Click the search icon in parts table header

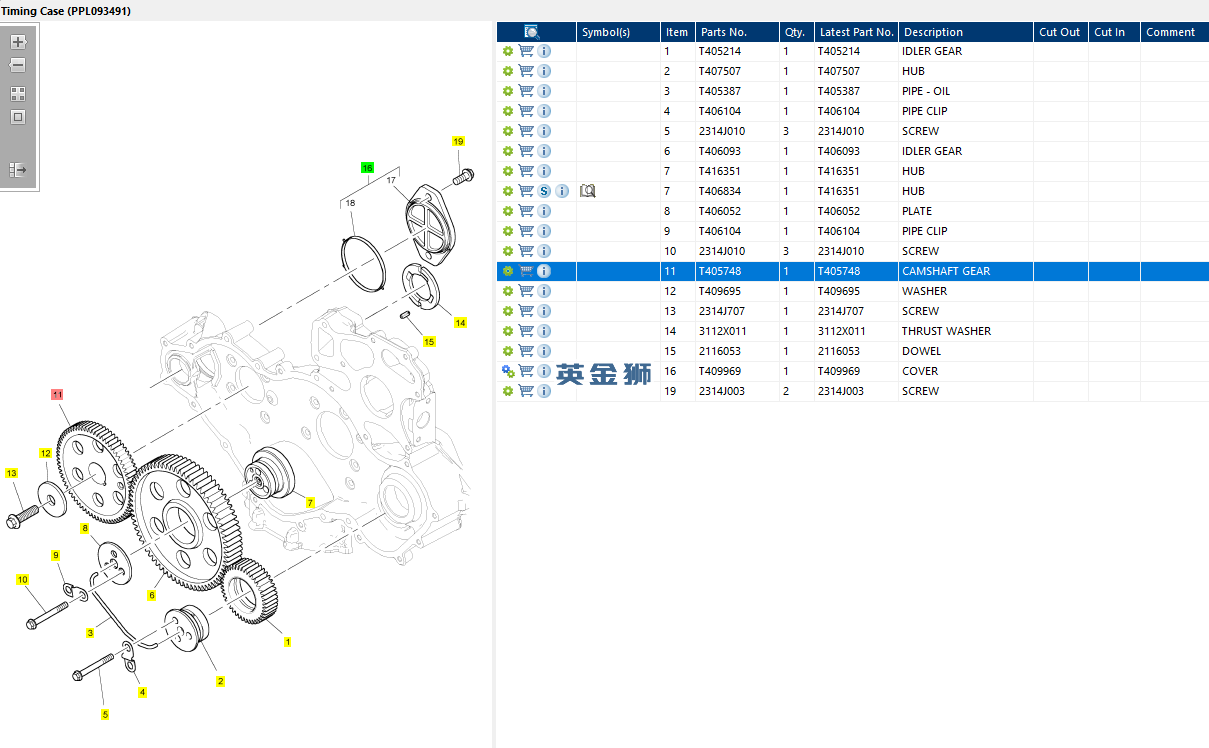(x=532, y=32)
